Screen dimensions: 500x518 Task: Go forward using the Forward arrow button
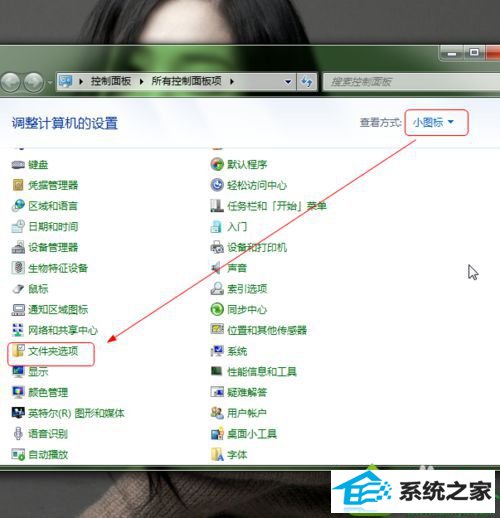click(34, 82)
